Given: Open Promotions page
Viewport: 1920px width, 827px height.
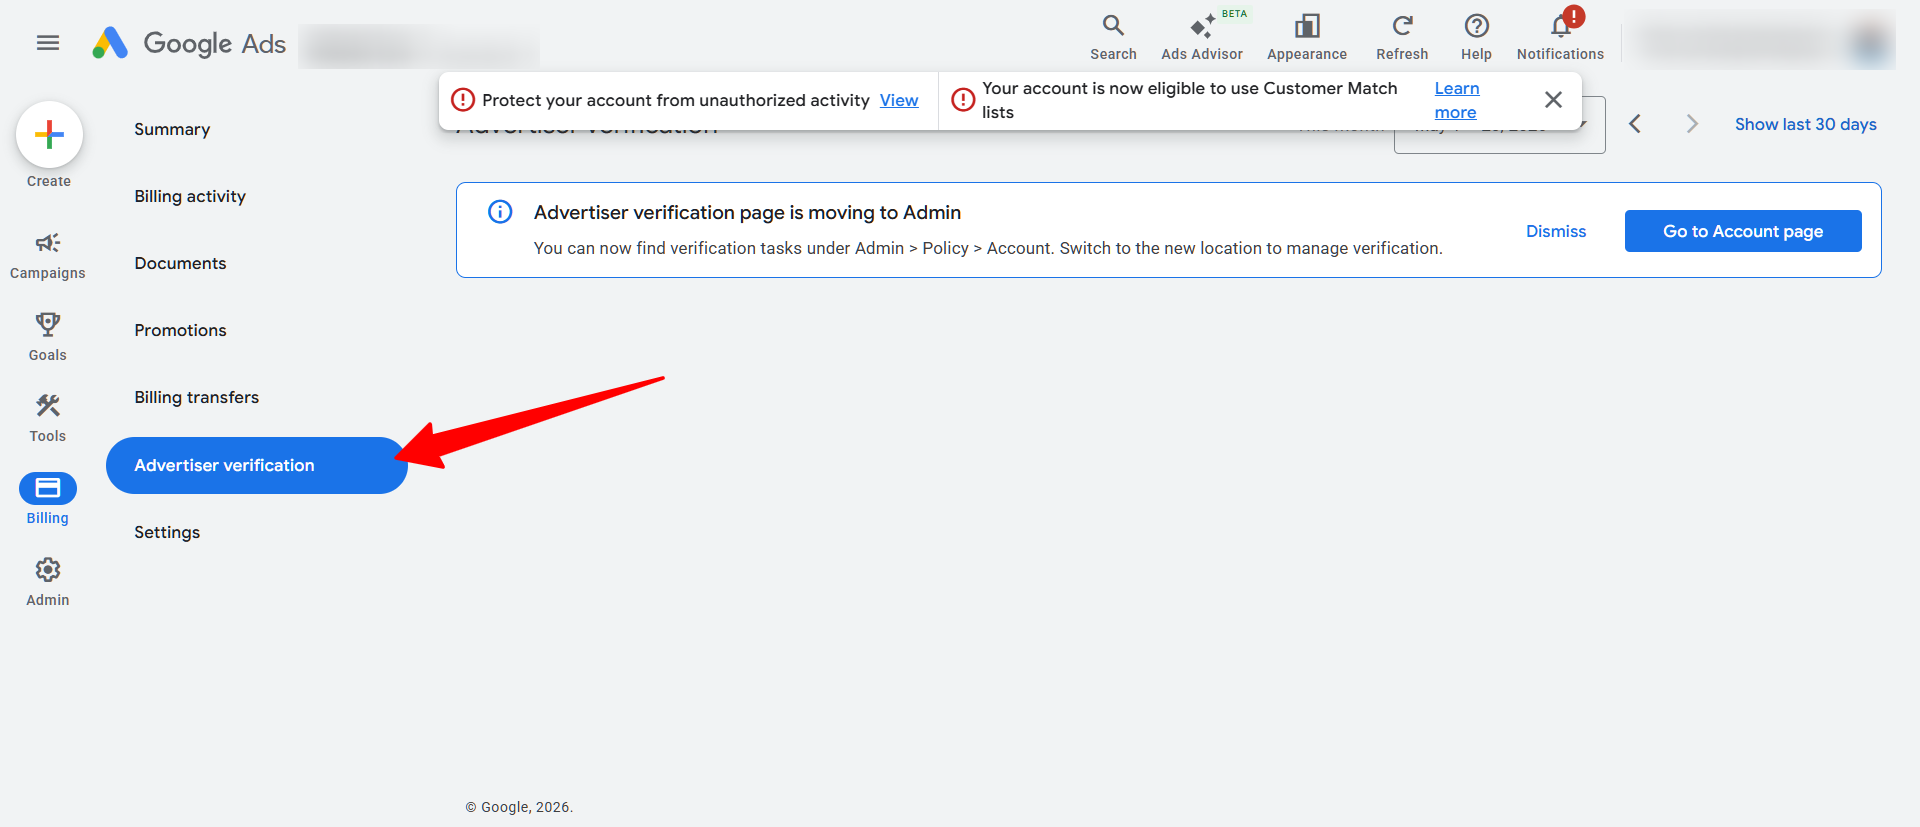Looking at the screenshot, I should (180, 330).
